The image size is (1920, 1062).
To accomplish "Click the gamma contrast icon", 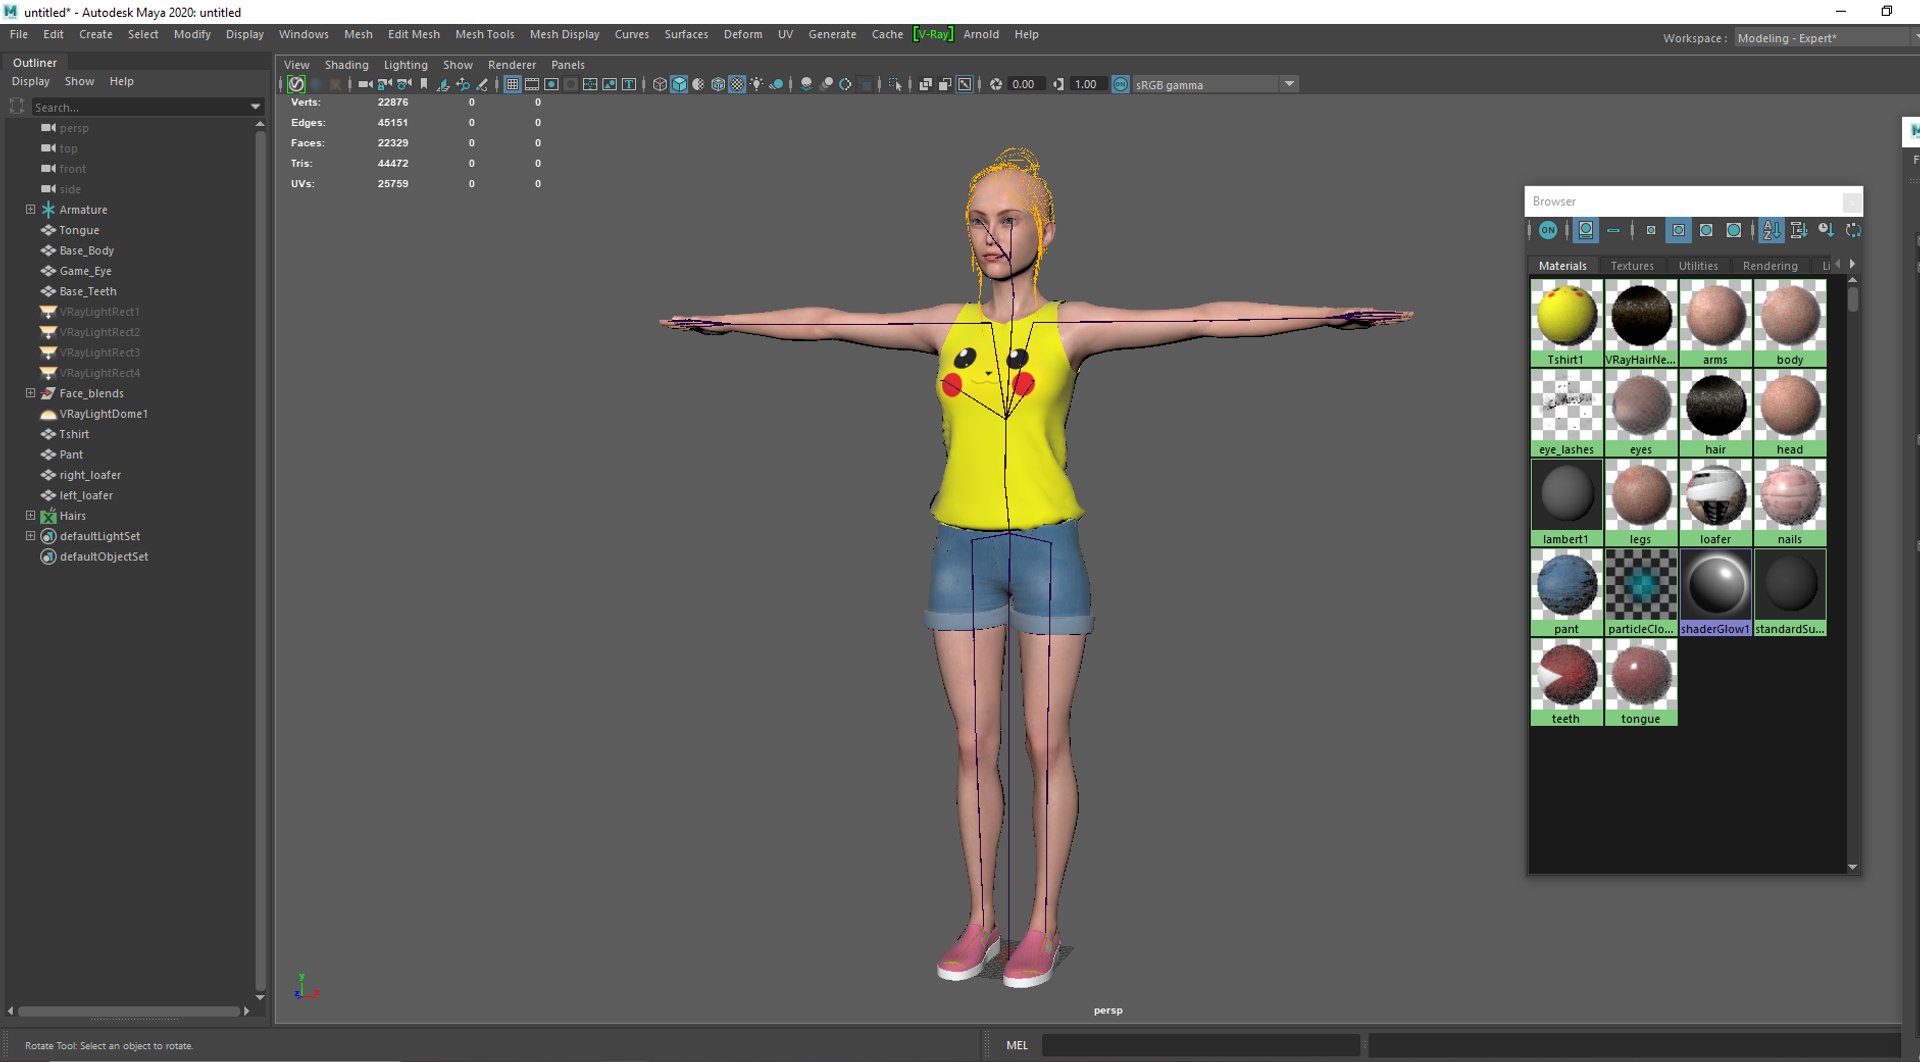I will (x=1058, y=84).
